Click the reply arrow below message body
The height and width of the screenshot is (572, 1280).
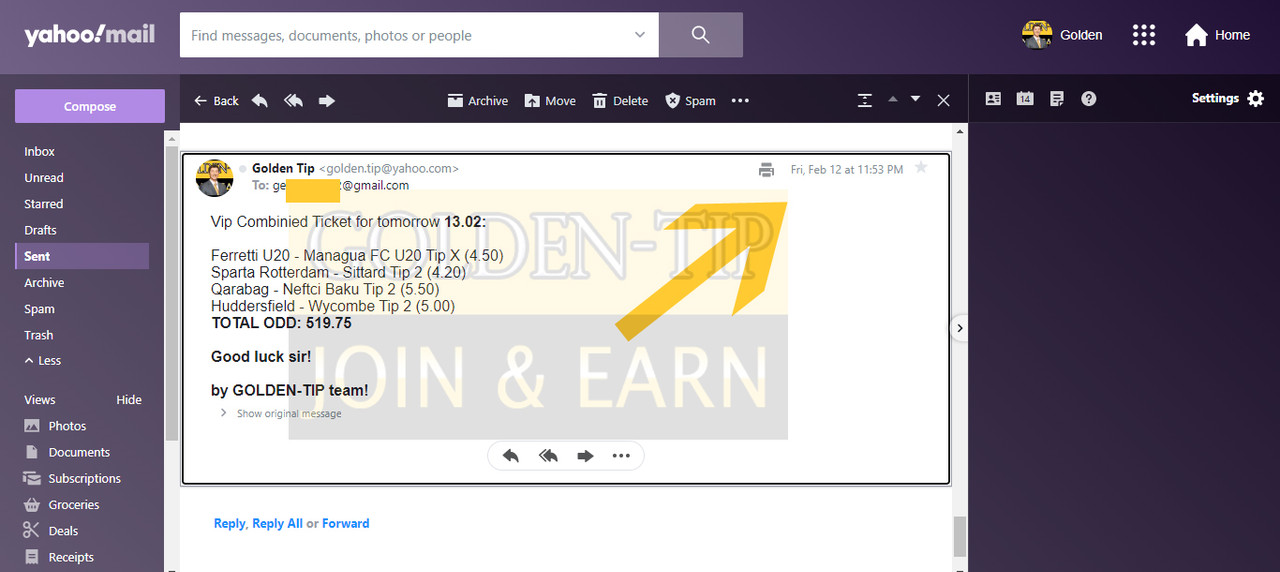click(511, 456)
